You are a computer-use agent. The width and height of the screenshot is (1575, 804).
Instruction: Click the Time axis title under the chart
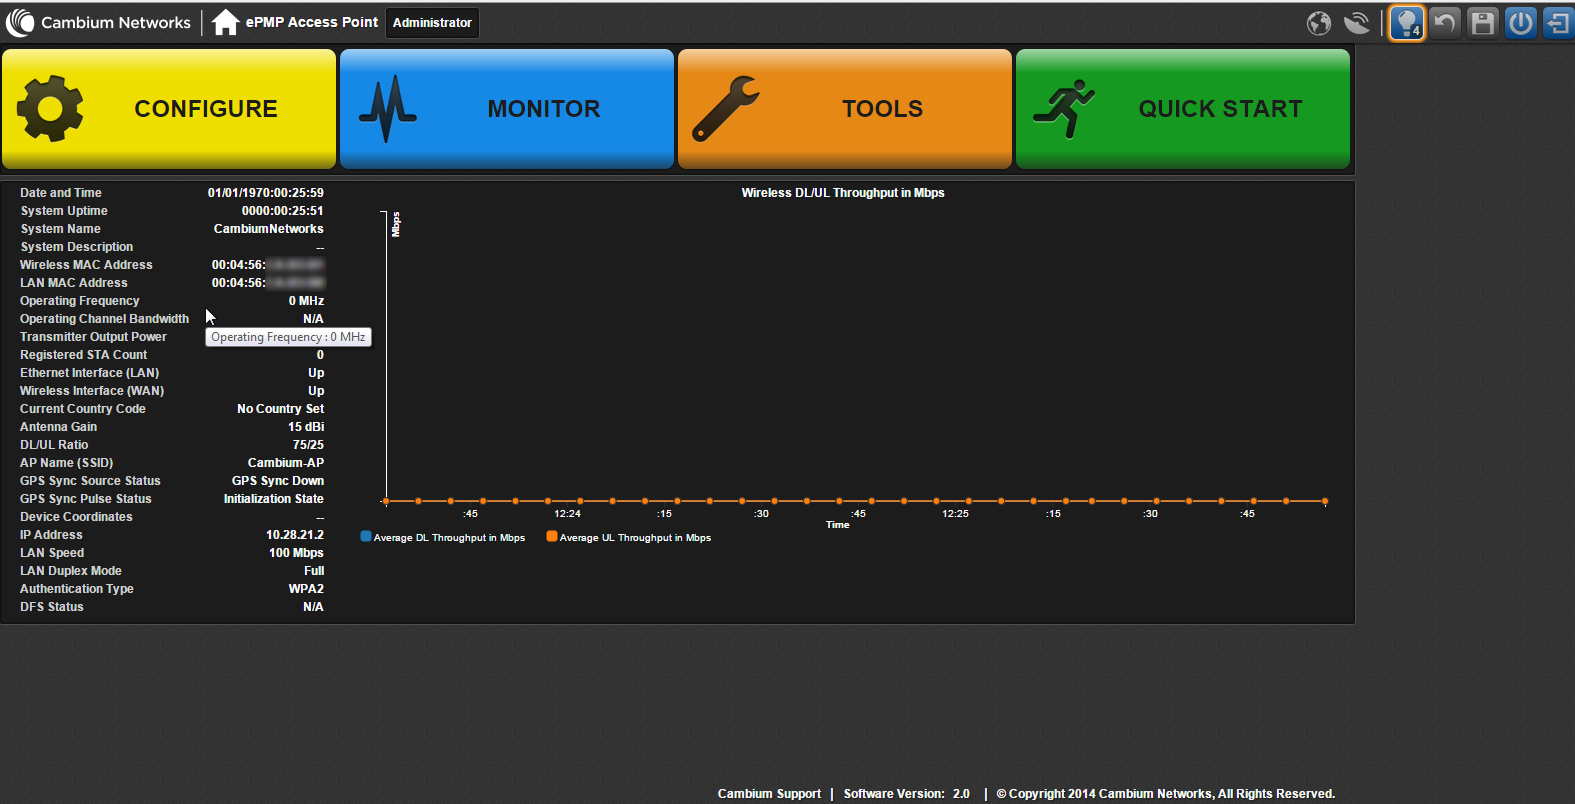[838, 525]
